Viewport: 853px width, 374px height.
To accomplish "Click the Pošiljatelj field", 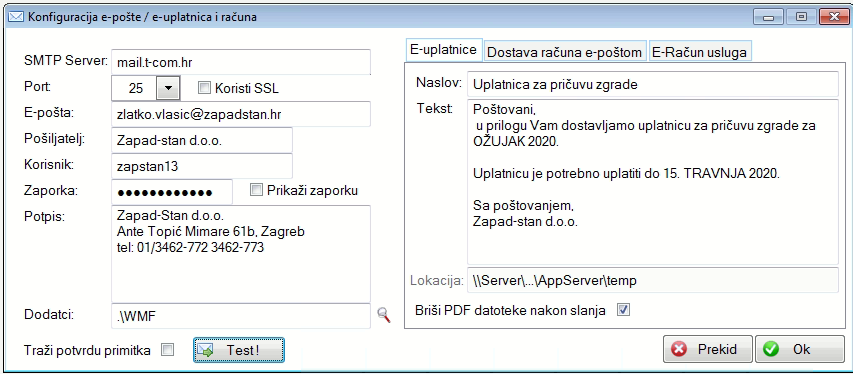I will 202,140.
